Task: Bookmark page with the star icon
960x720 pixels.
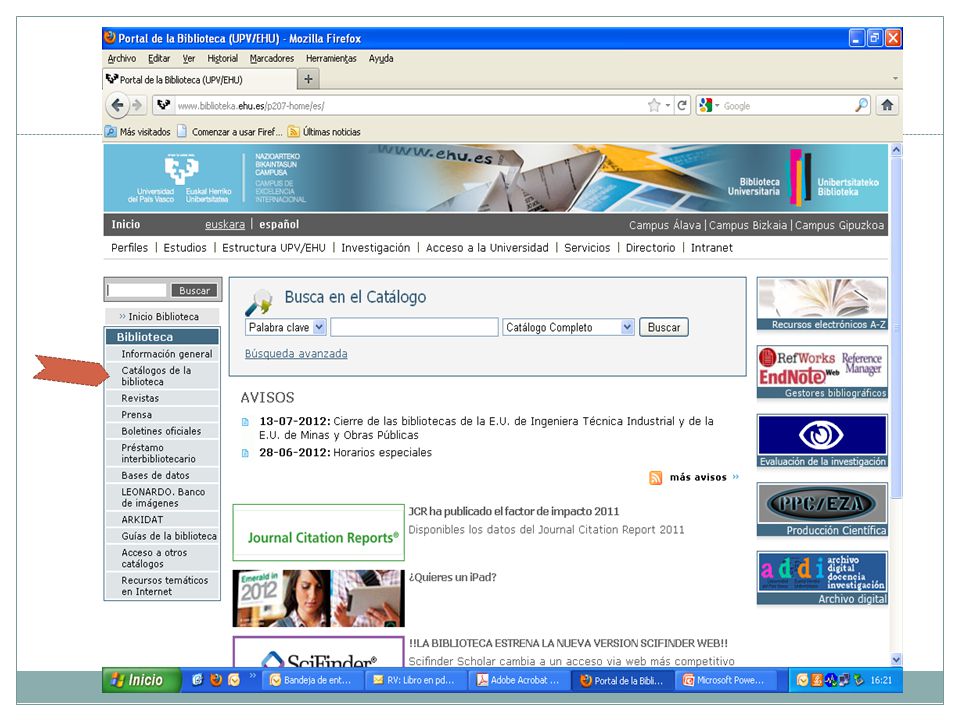Action: tap(654, 105)
